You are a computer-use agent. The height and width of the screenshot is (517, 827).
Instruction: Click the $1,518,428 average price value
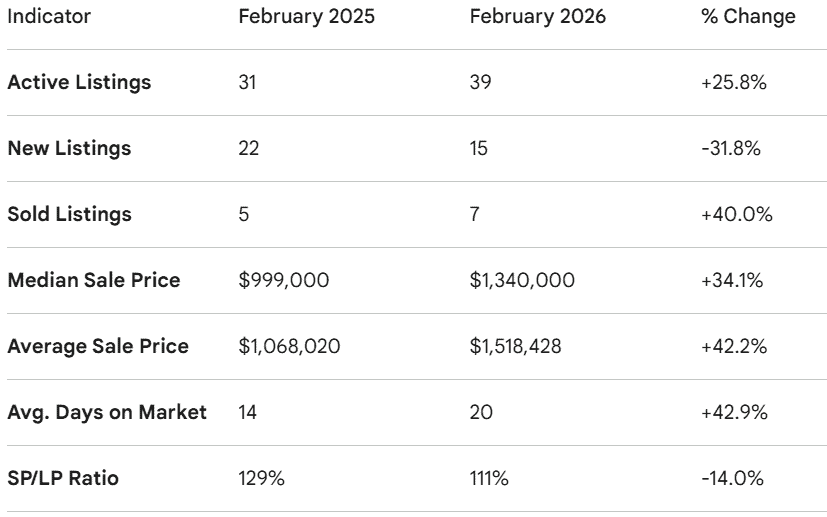click(516, 346)
